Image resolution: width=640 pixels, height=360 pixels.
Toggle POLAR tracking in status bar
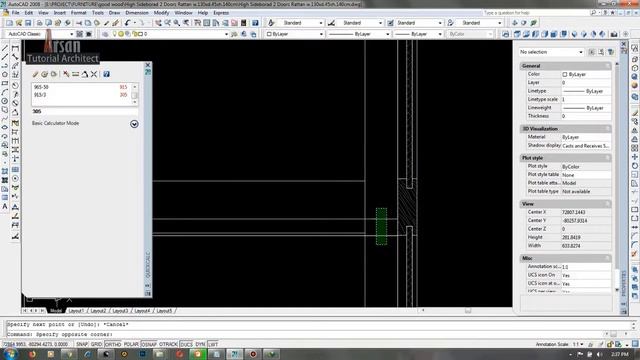[x=131, y=344]
